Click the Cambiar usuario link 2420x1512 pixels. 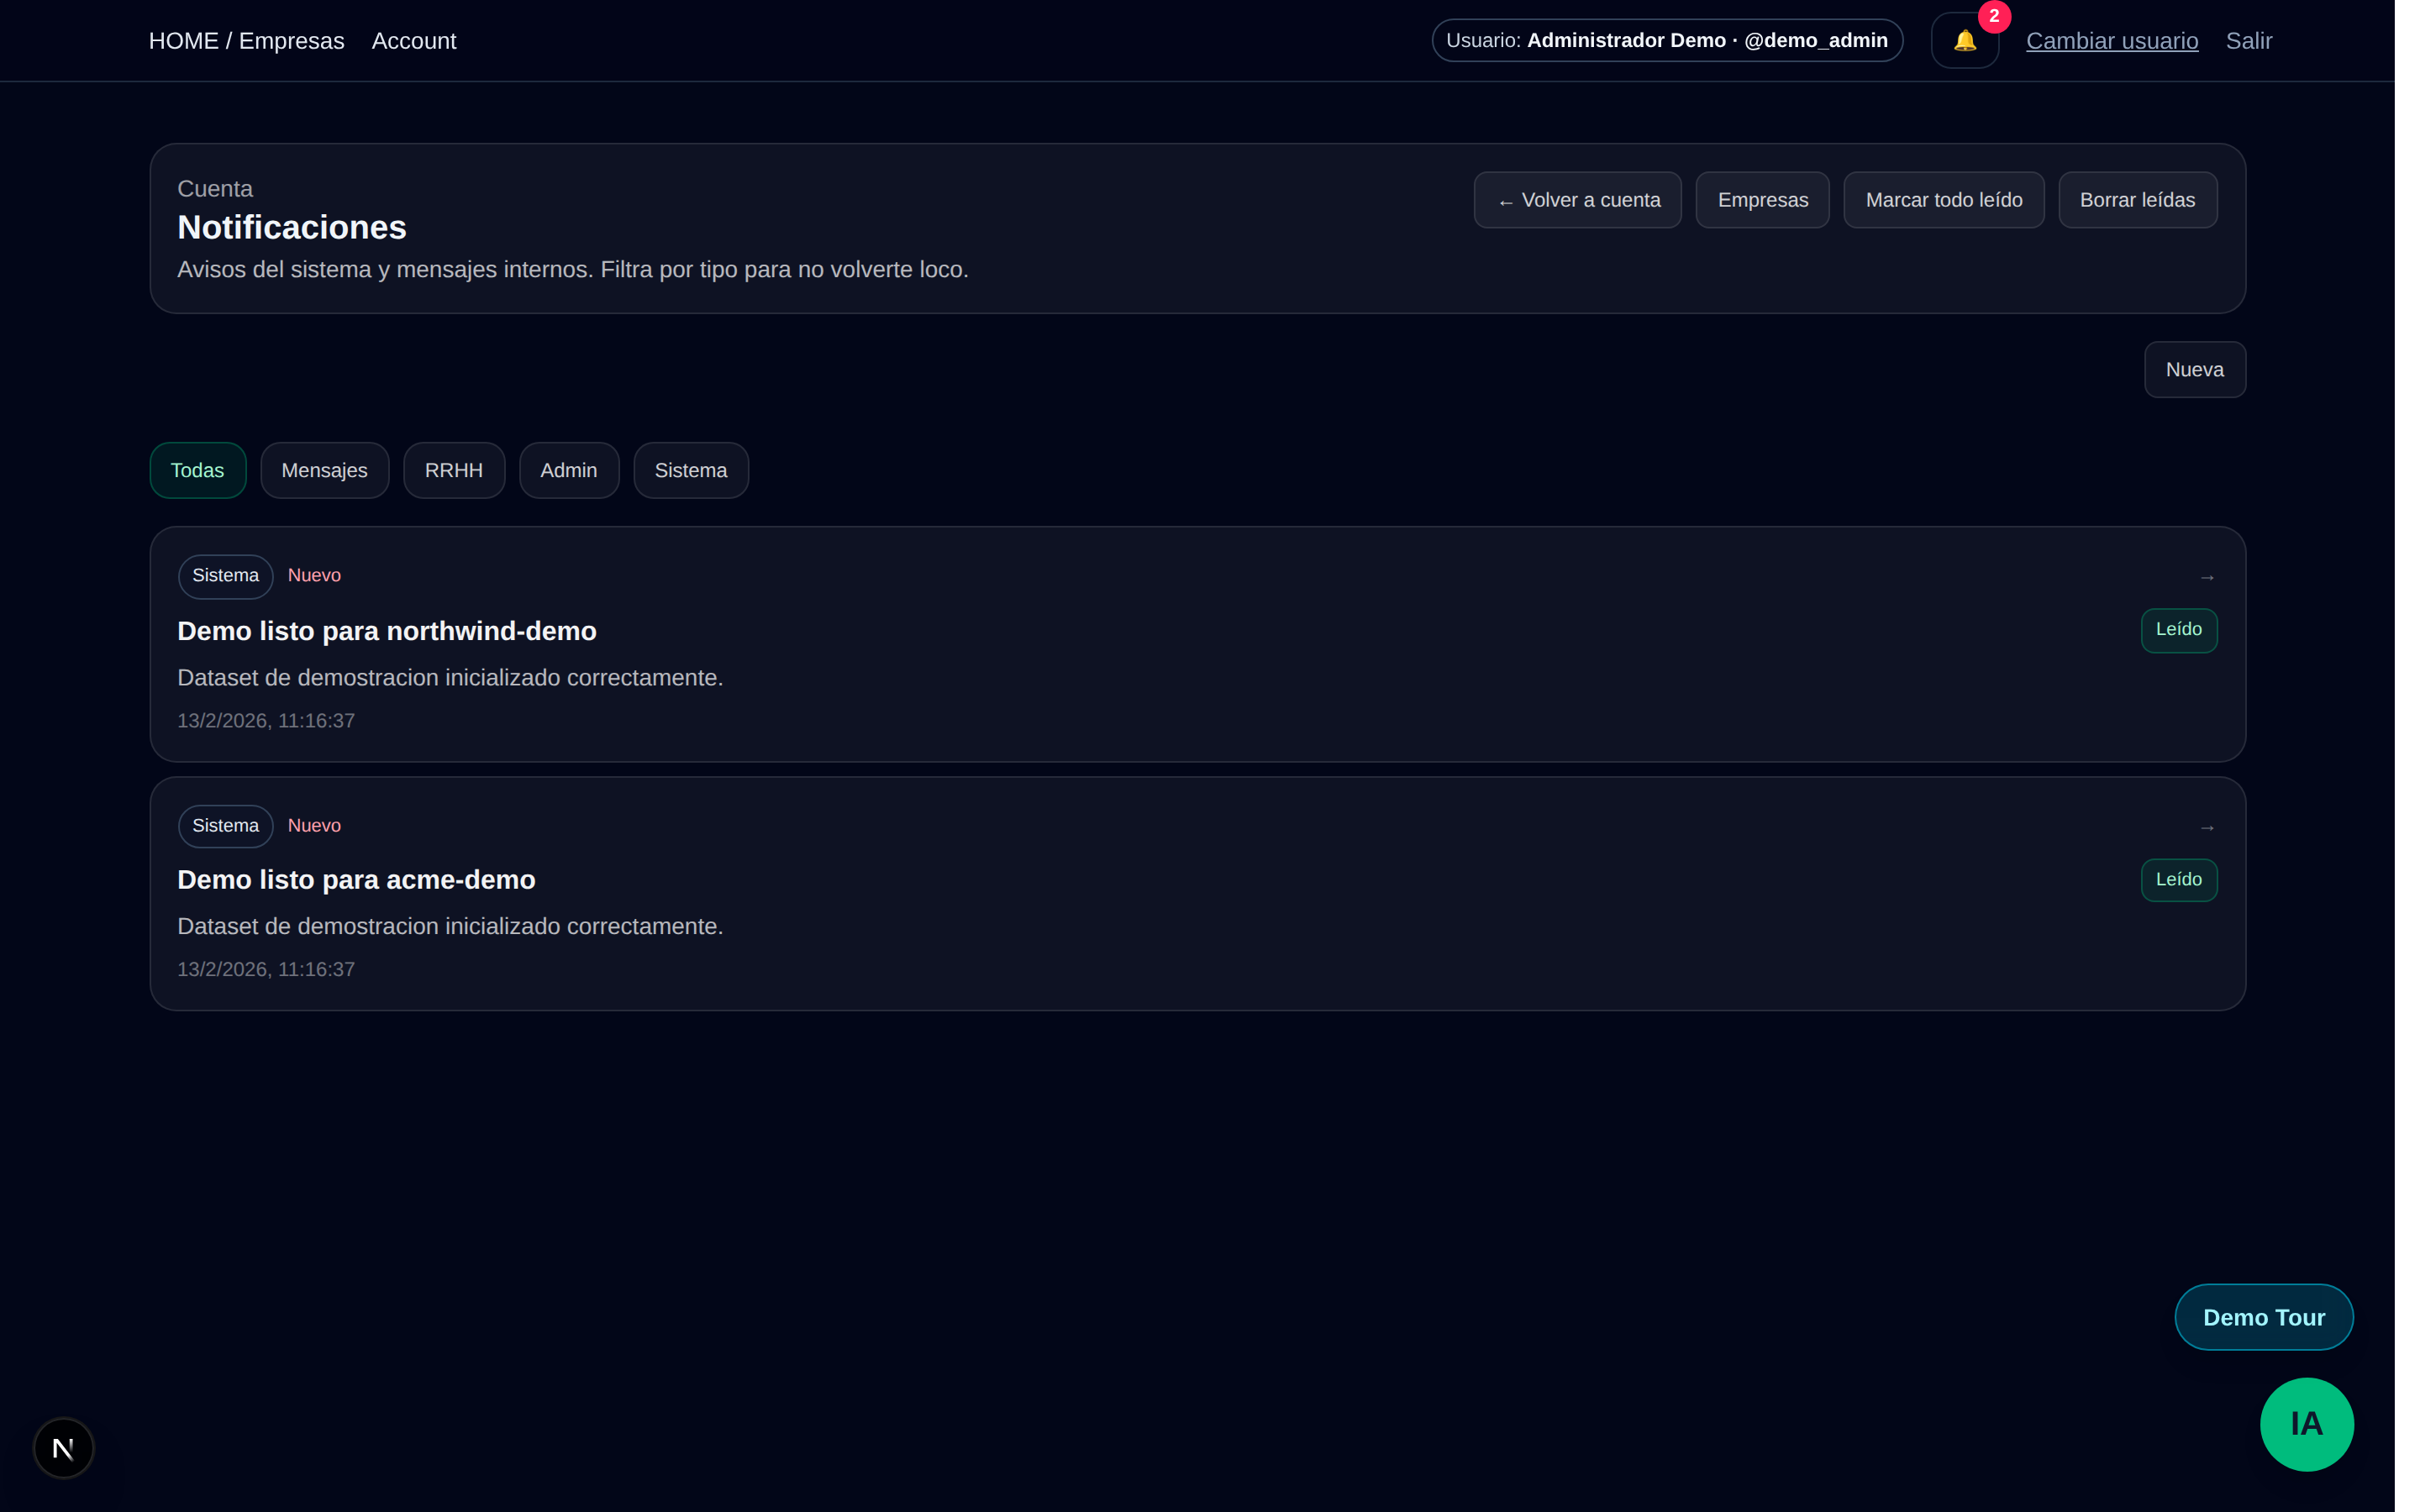tap(2112, 41)
